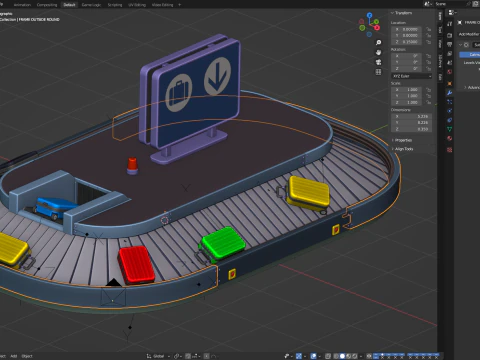This screenshot has width=480, height=360.
Task: Open the Material properties sphere tab
Action: click(450, 138)
